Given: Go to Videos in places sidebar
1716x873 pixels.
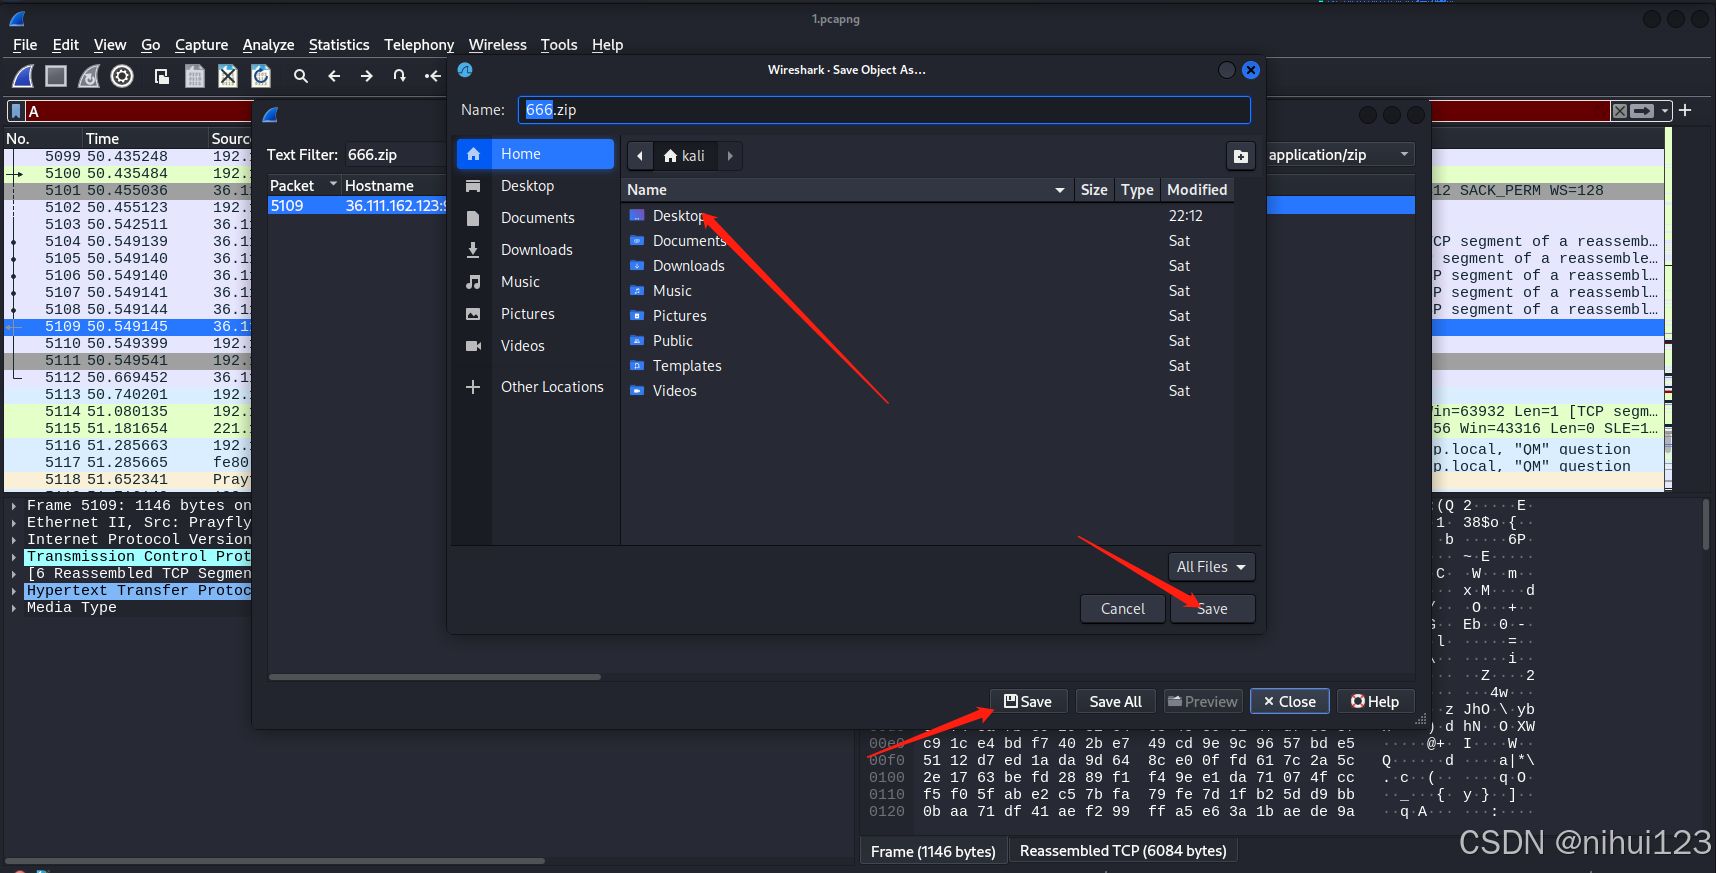Looking at the screenshot, I should (x=535, y=346).
